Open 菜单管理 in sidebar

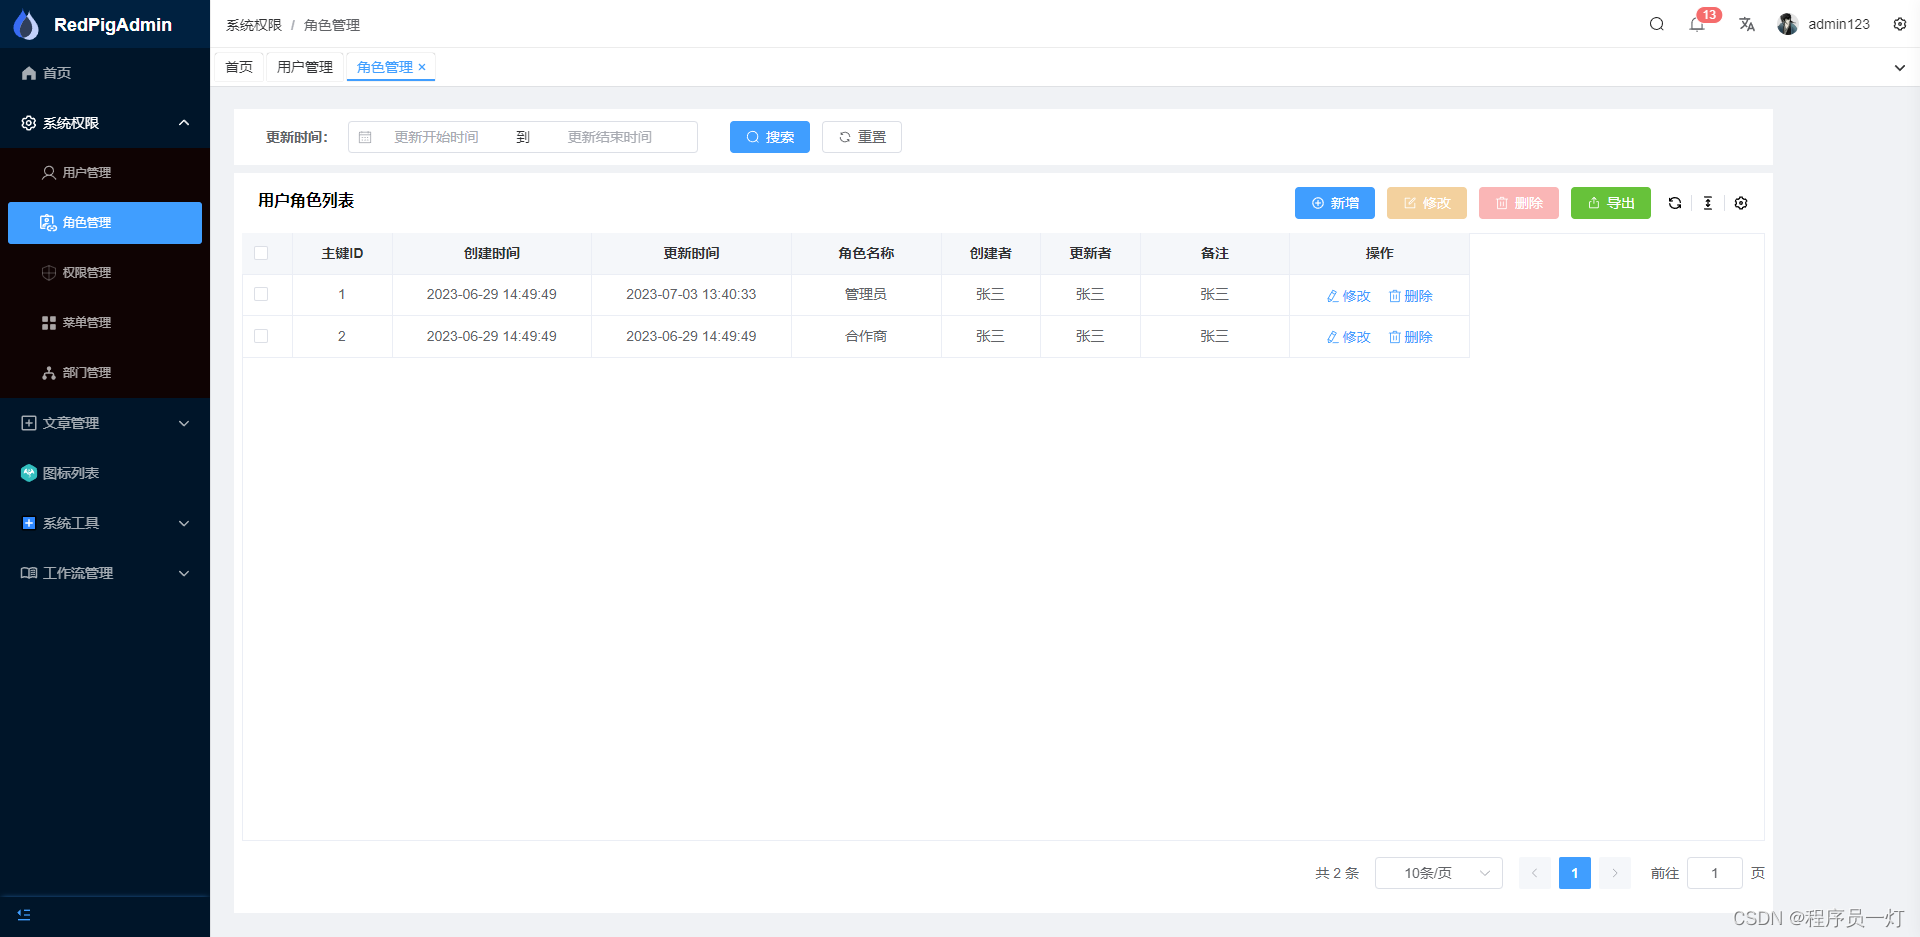coord(105,323)
